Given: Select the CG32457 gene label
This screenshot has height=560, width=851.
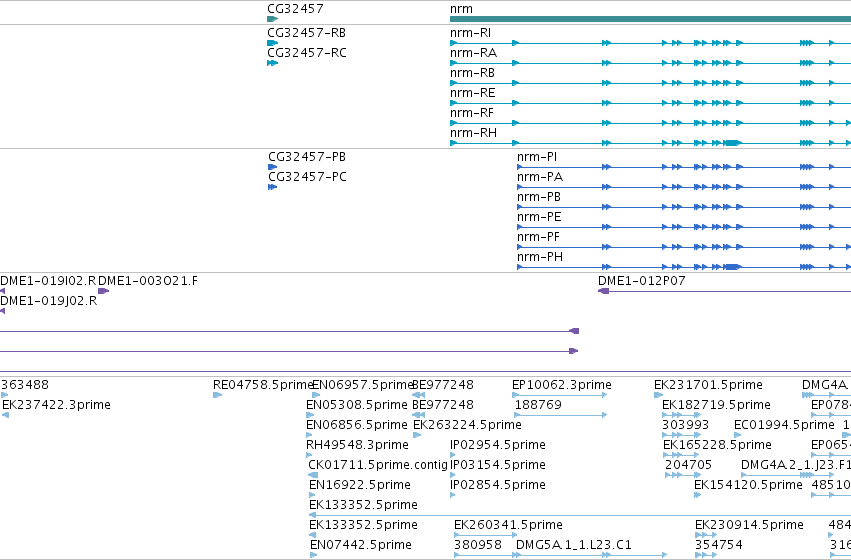Looking at the screenshot, I should tap(295, 9).
